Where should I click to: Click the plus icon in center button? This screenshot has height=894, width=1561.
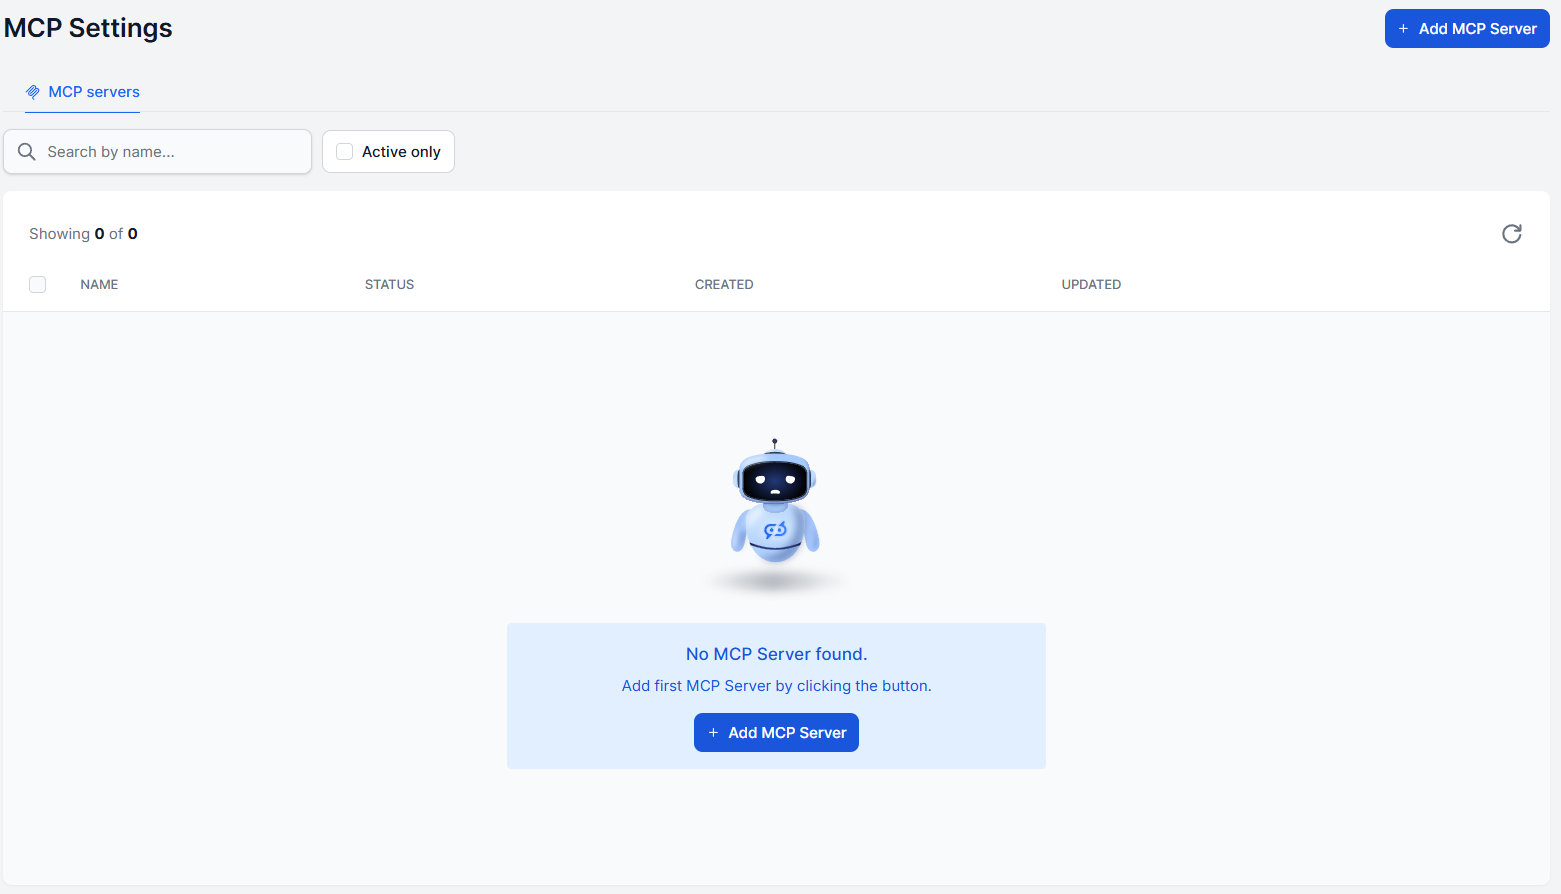click(713, 733)
